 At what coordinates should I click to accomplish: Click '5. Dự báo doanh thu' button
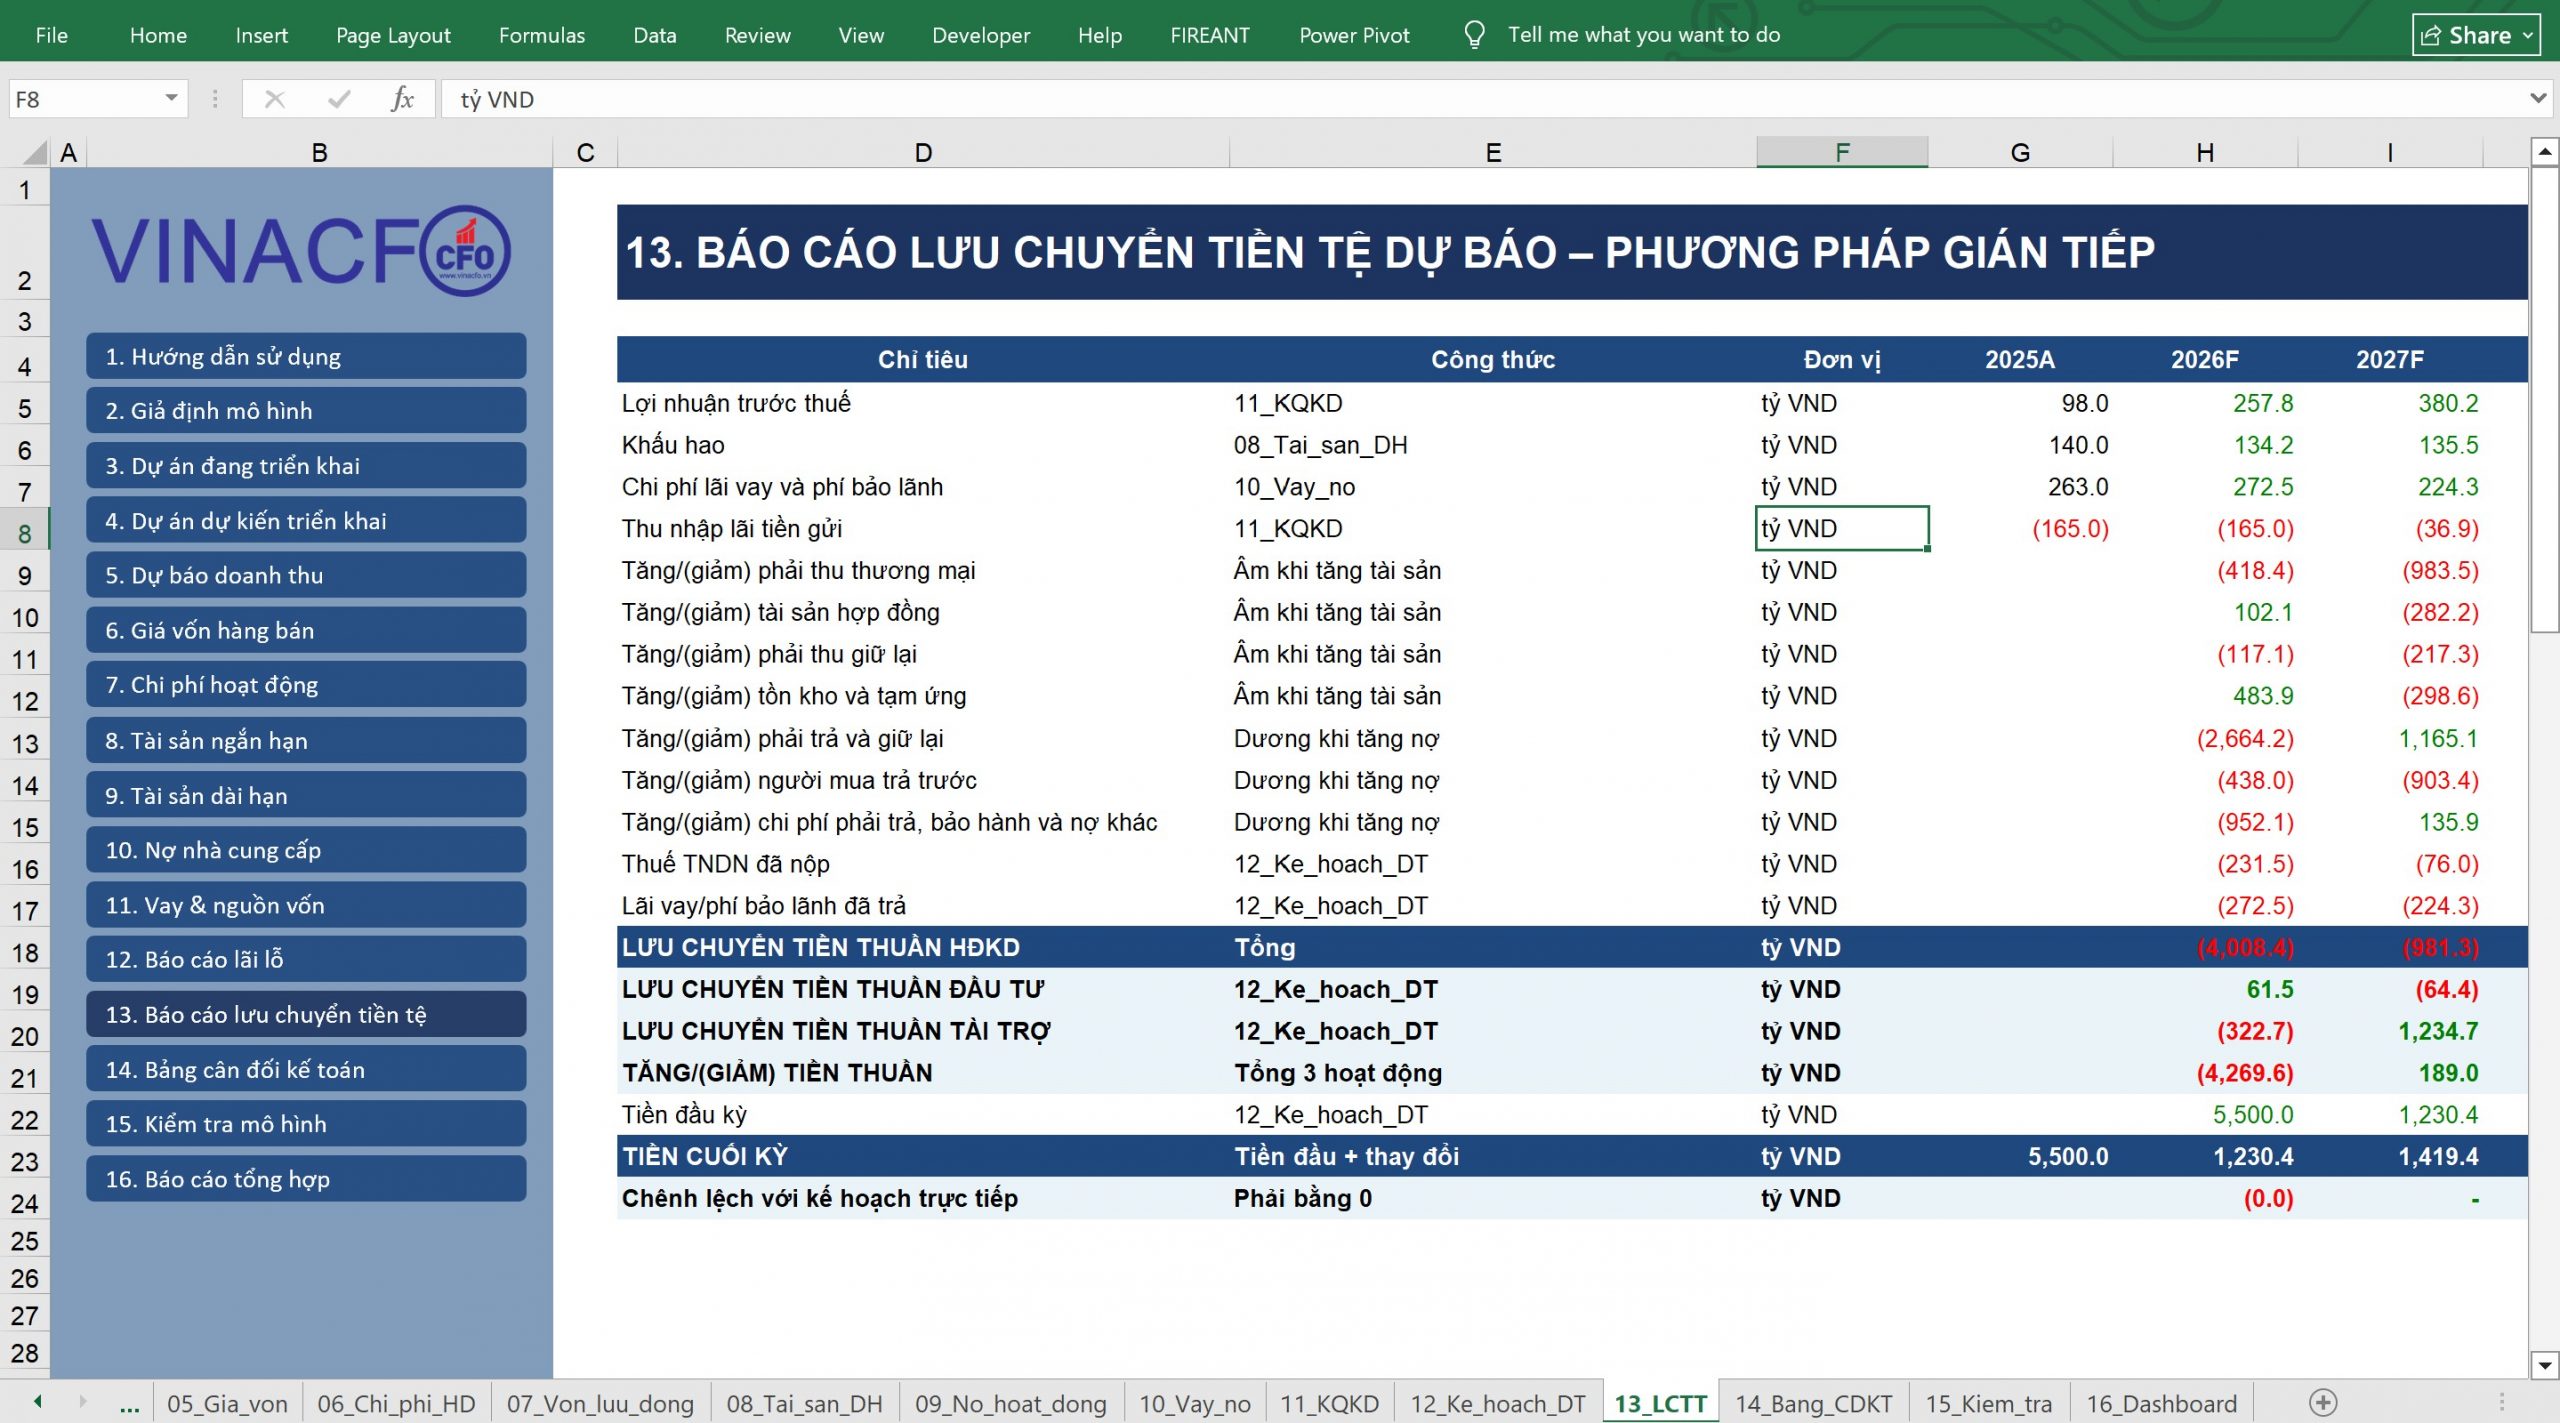(306, 575)
